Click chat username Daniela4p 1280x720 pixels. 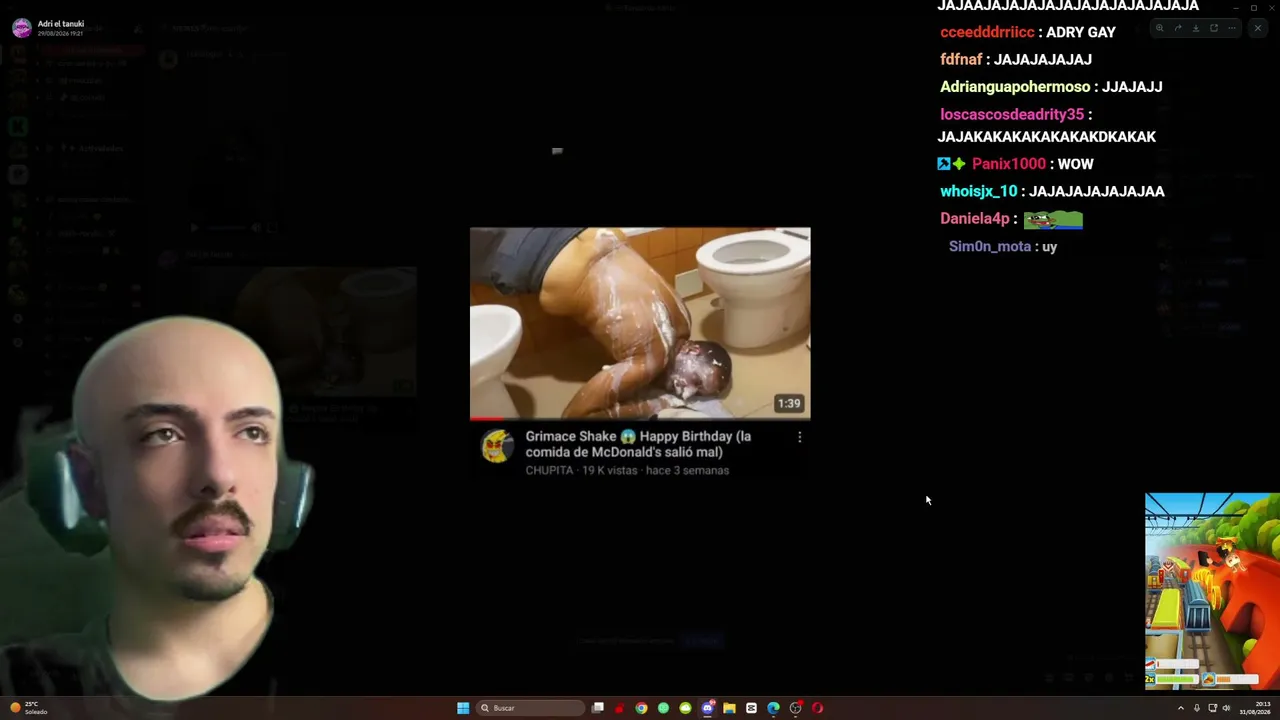[975, 218]
